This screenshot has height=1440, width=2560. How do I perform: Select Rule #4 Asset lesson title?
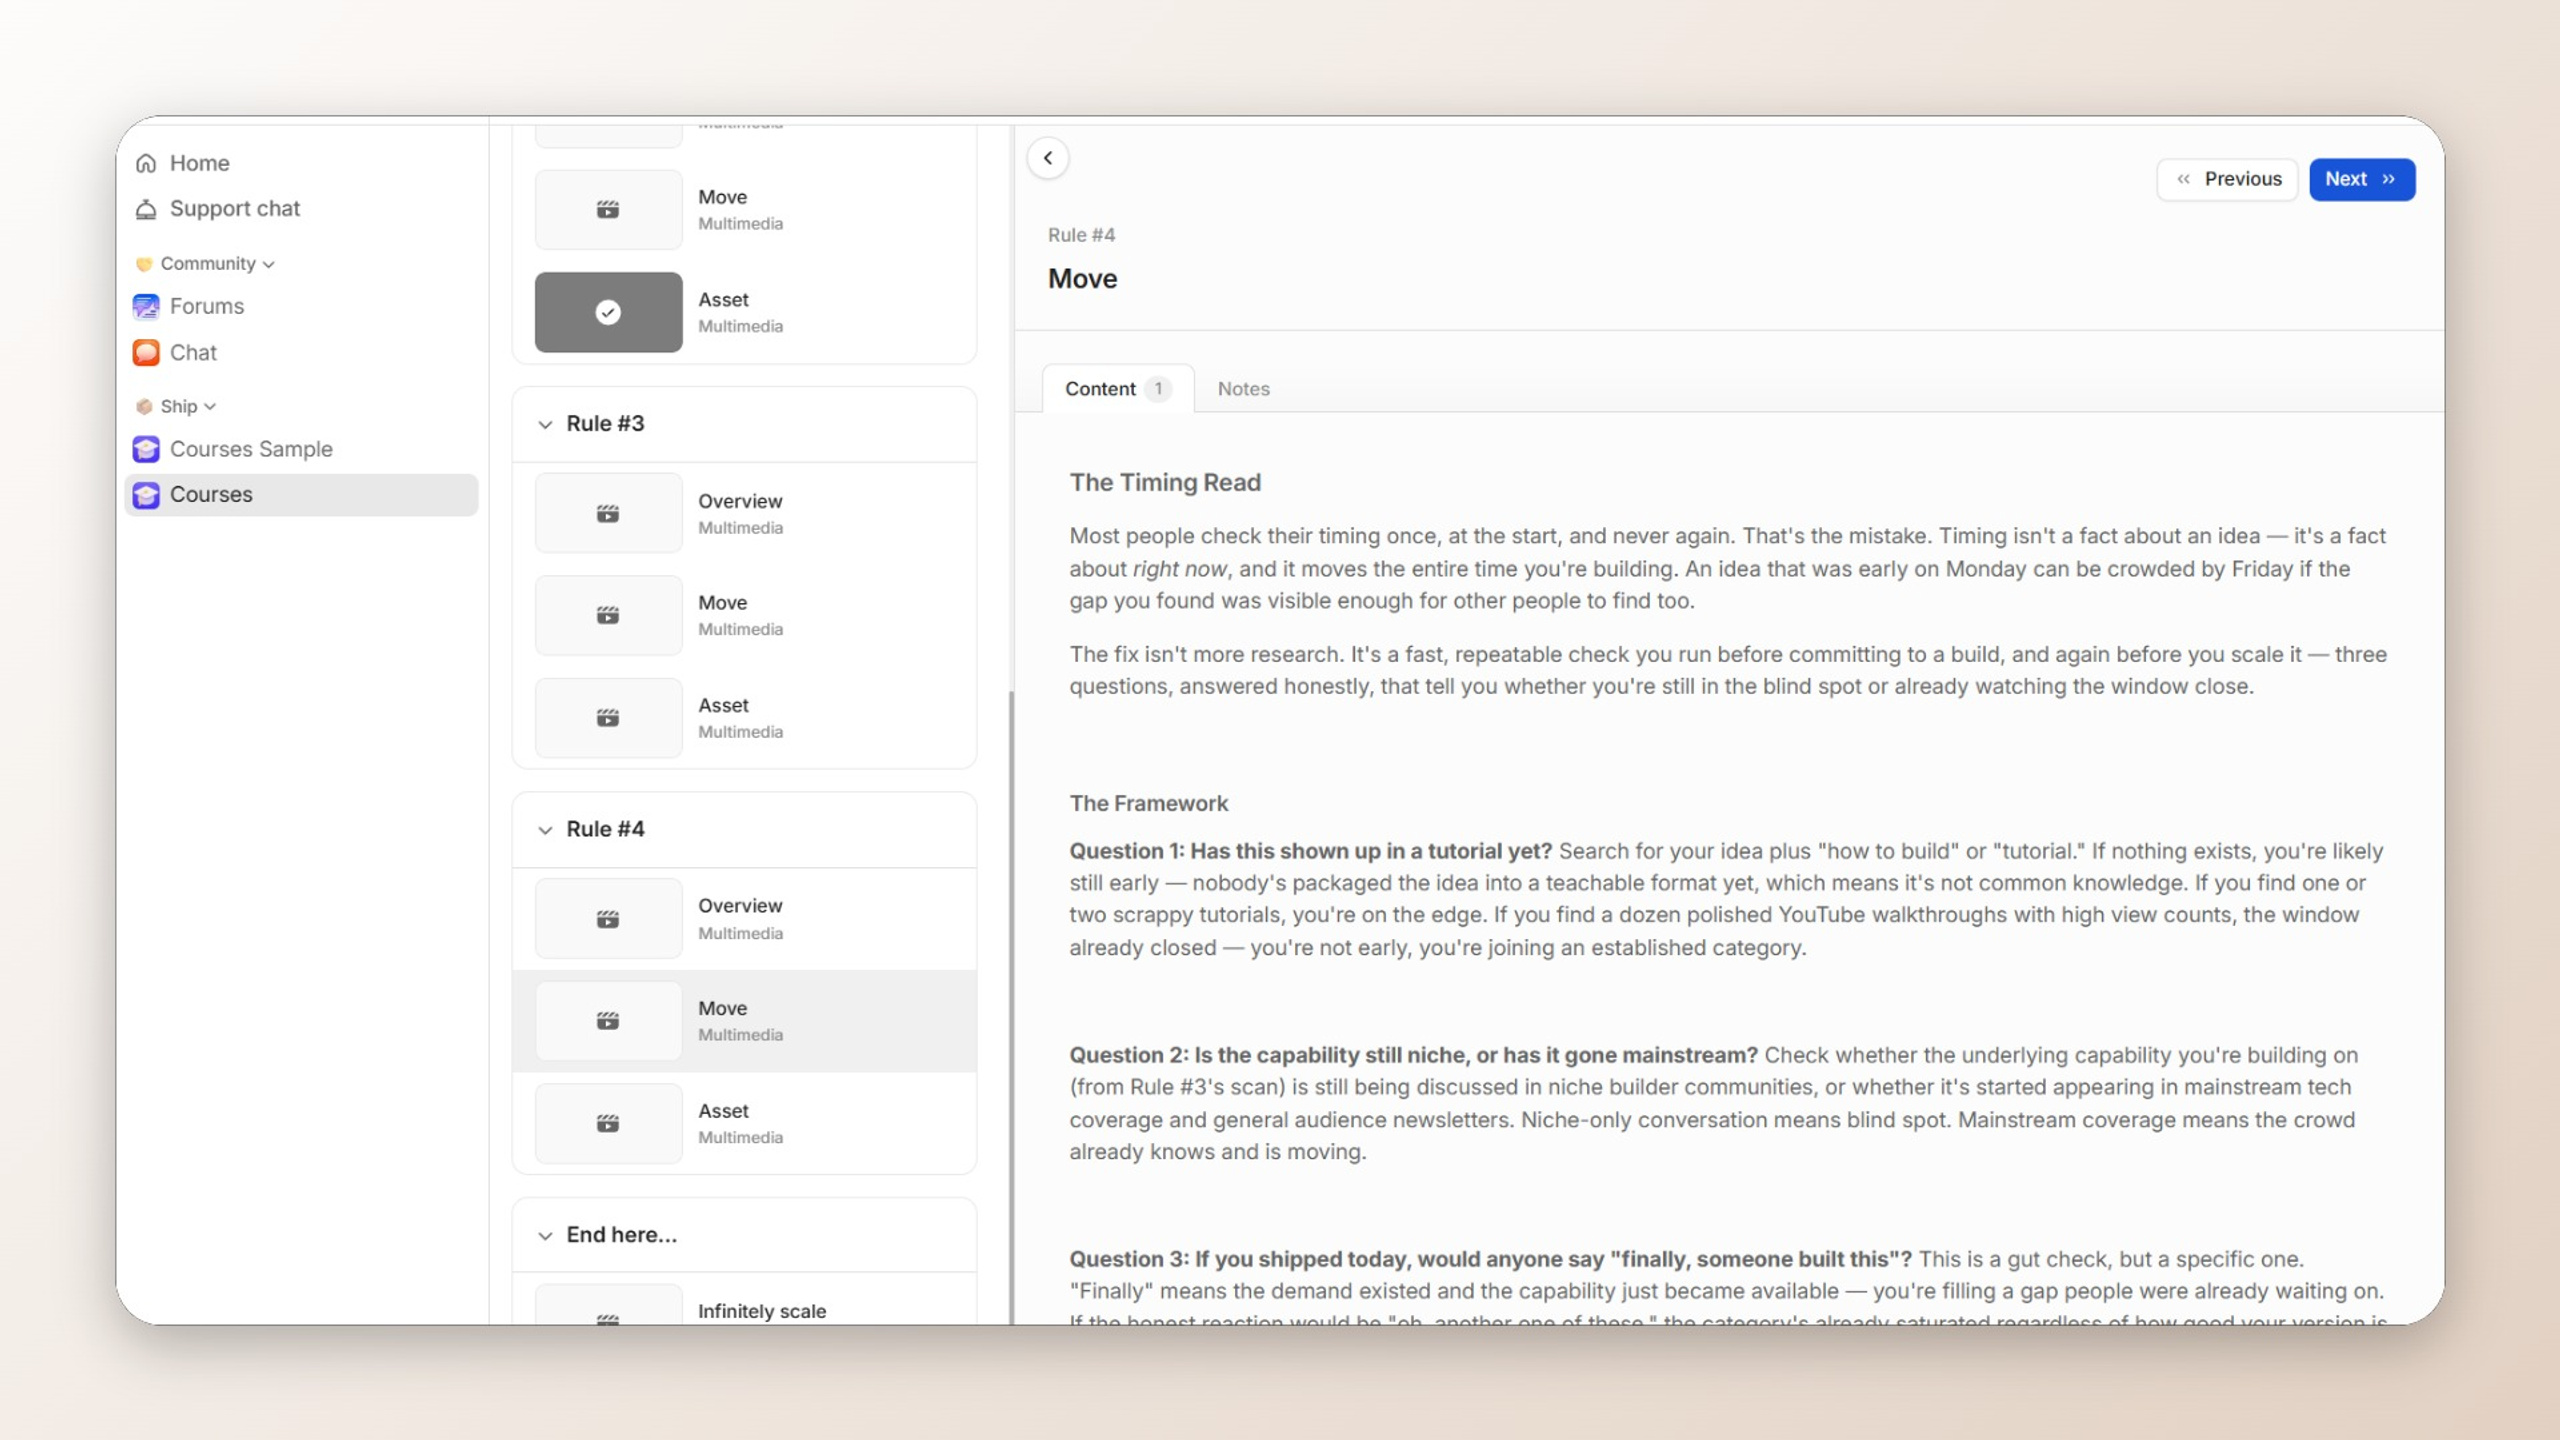click(x=723, y=1111)
